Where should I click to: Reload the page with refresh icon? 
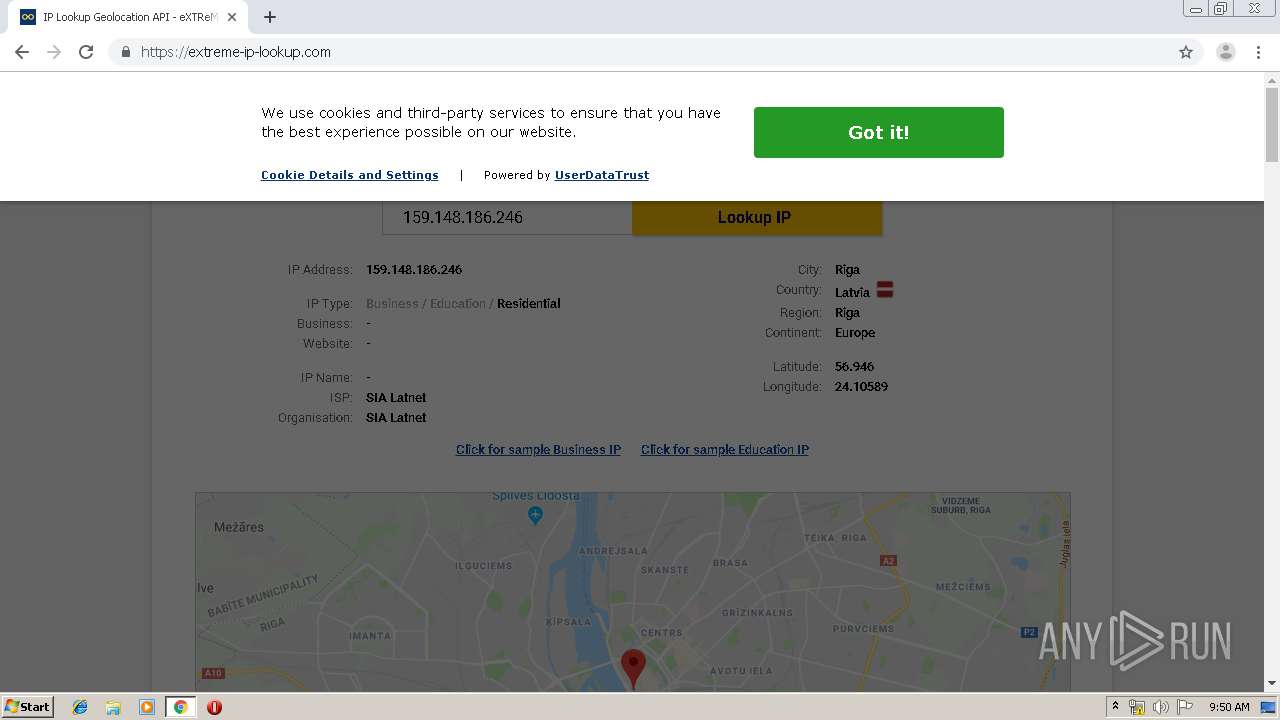pyautogui.click(x=86, y=52)
